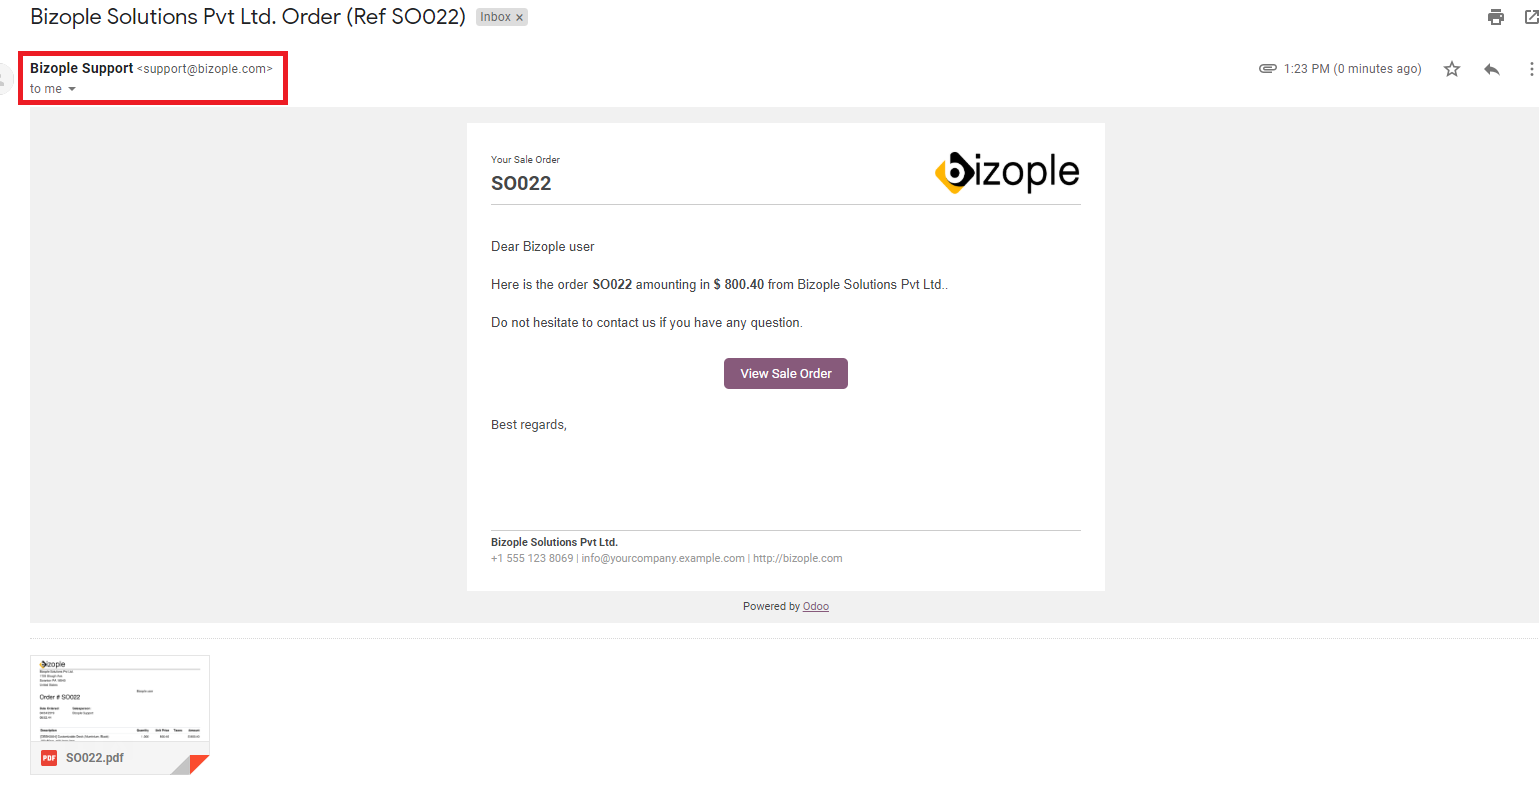1539x795 pixels.
Task: Click the sender avatar icon
Action: point(4,78)
